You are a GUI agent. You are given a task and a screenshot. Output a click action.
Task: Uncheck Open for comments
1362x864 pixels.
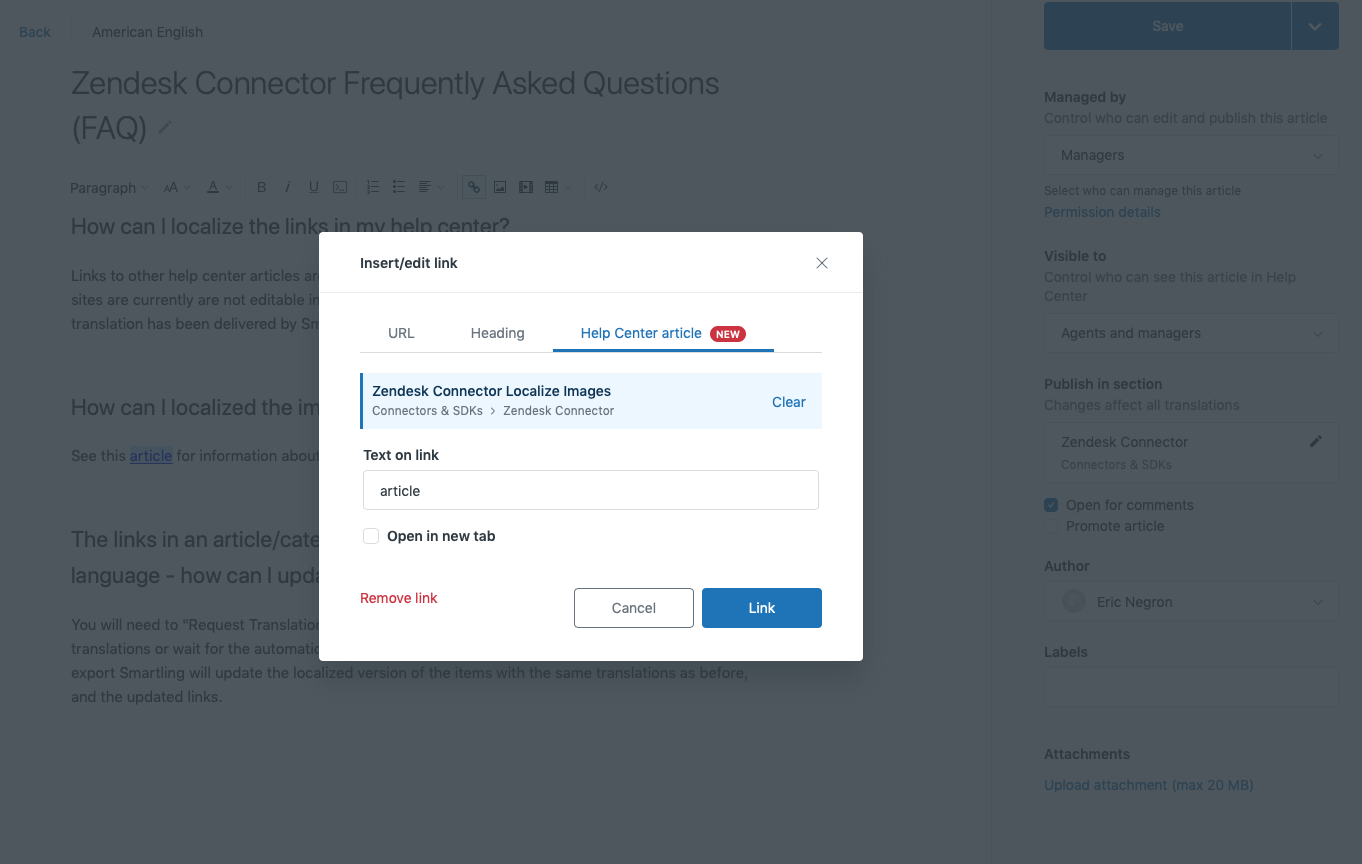(x=1050, y=505)
